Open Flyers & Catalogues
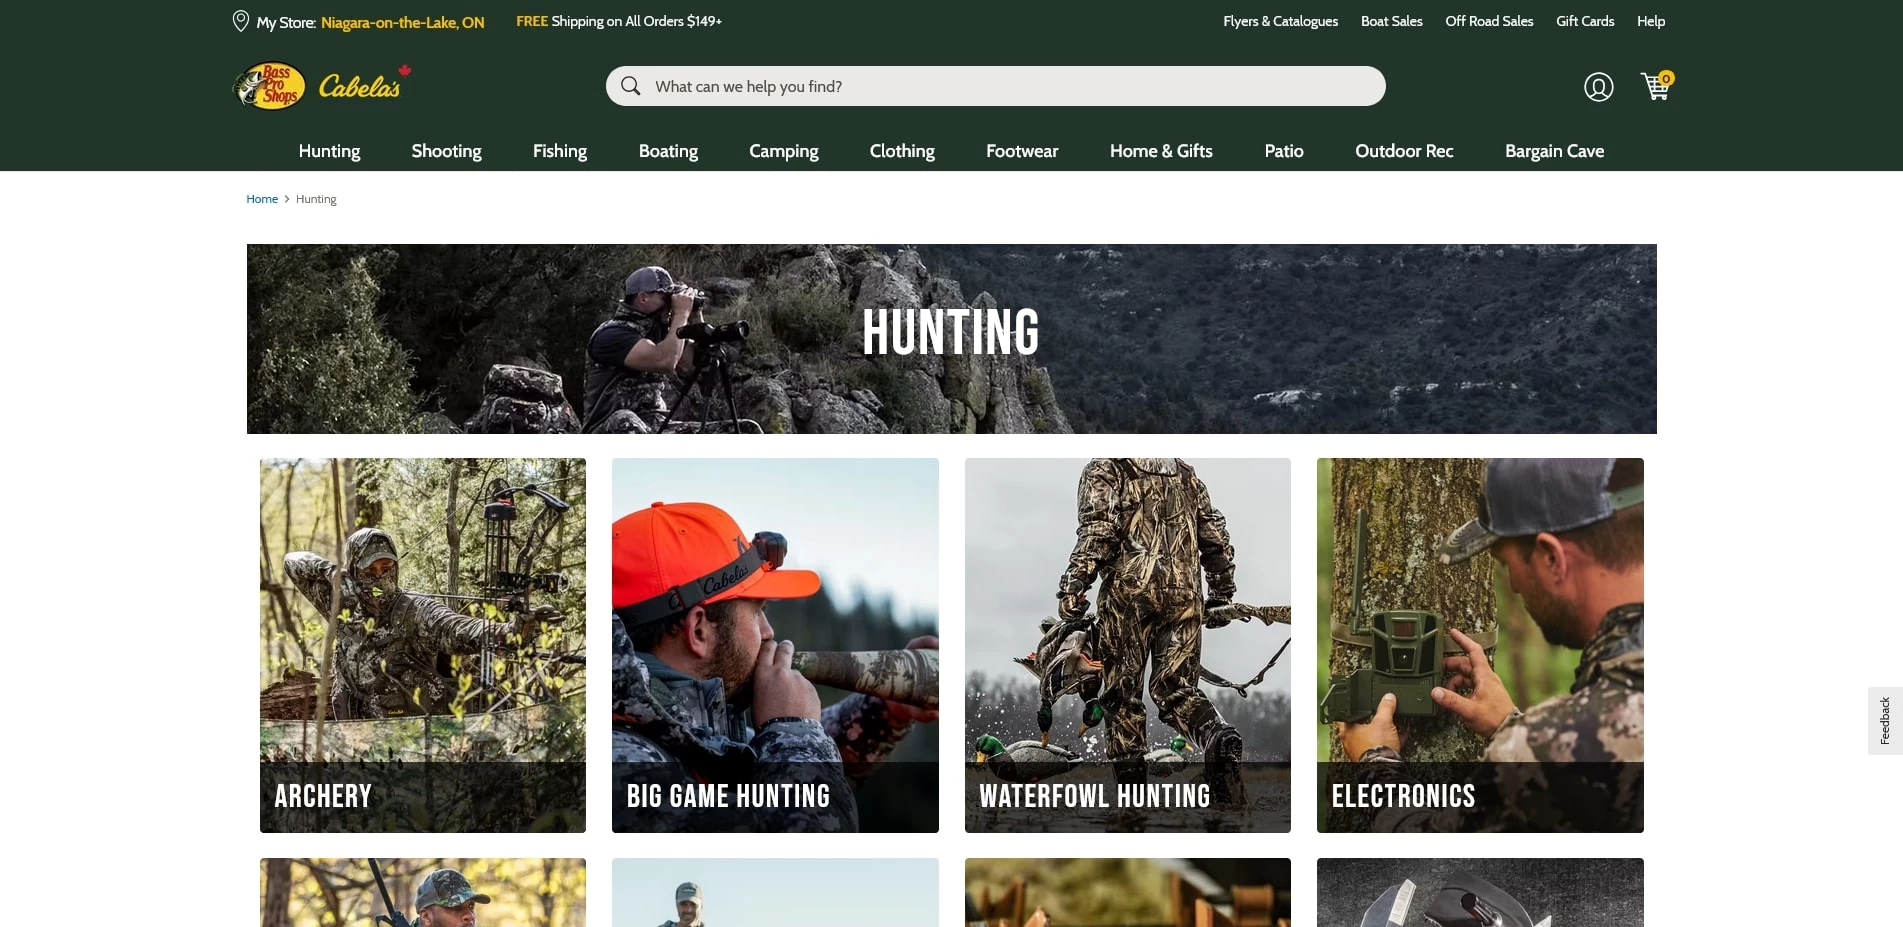The image size is (1903, 927). coord(1280,20)
